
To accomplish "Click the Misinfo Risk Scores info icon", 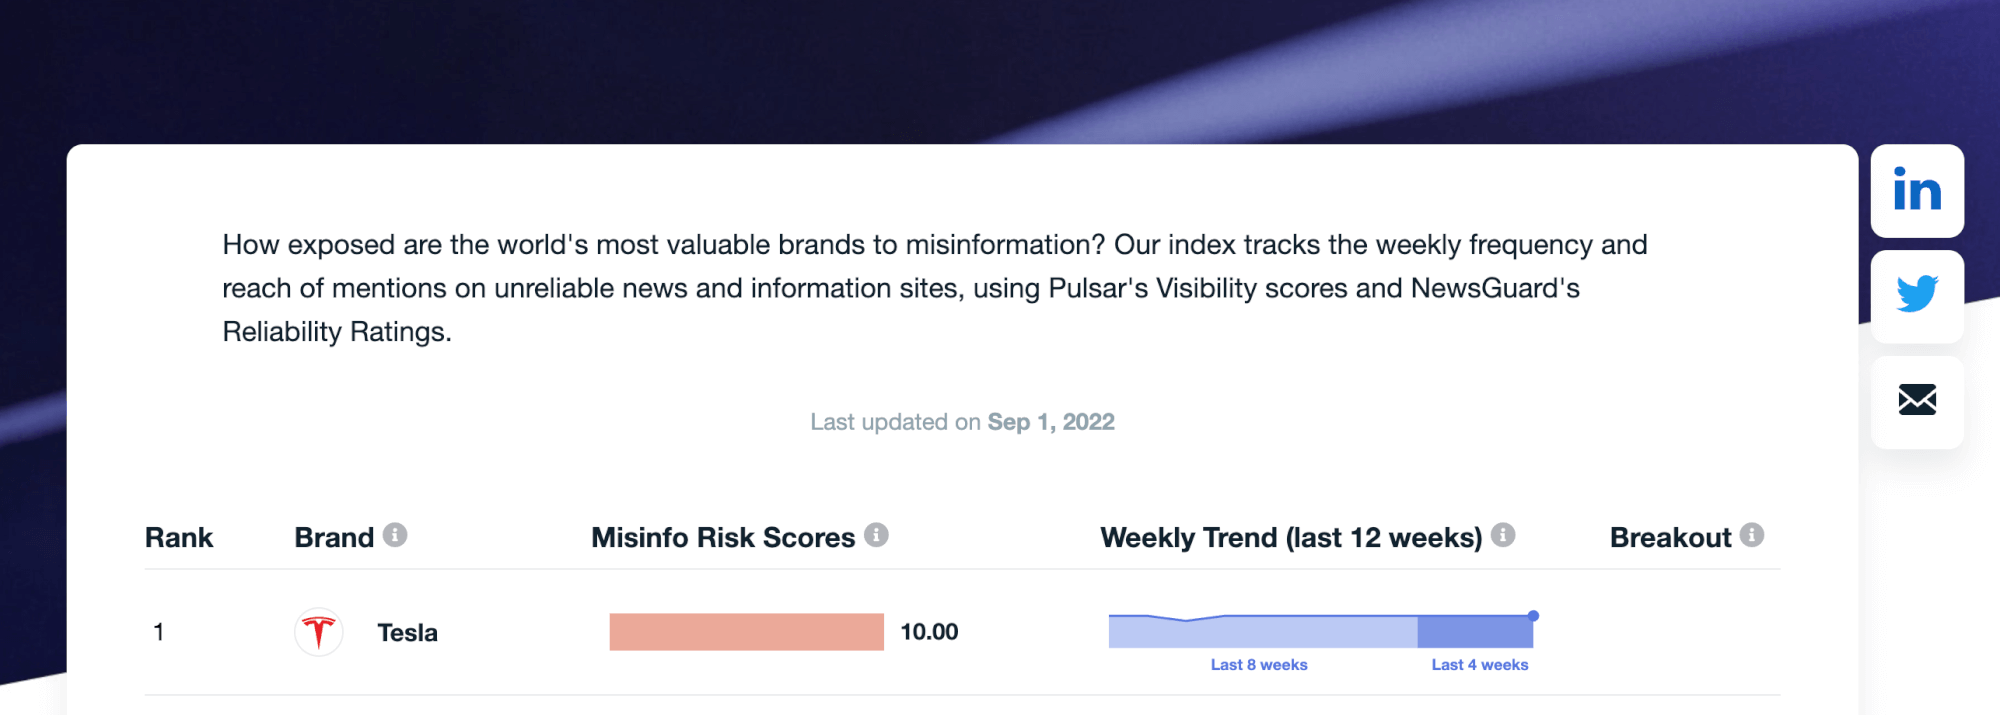I will (x=876, y=536).
